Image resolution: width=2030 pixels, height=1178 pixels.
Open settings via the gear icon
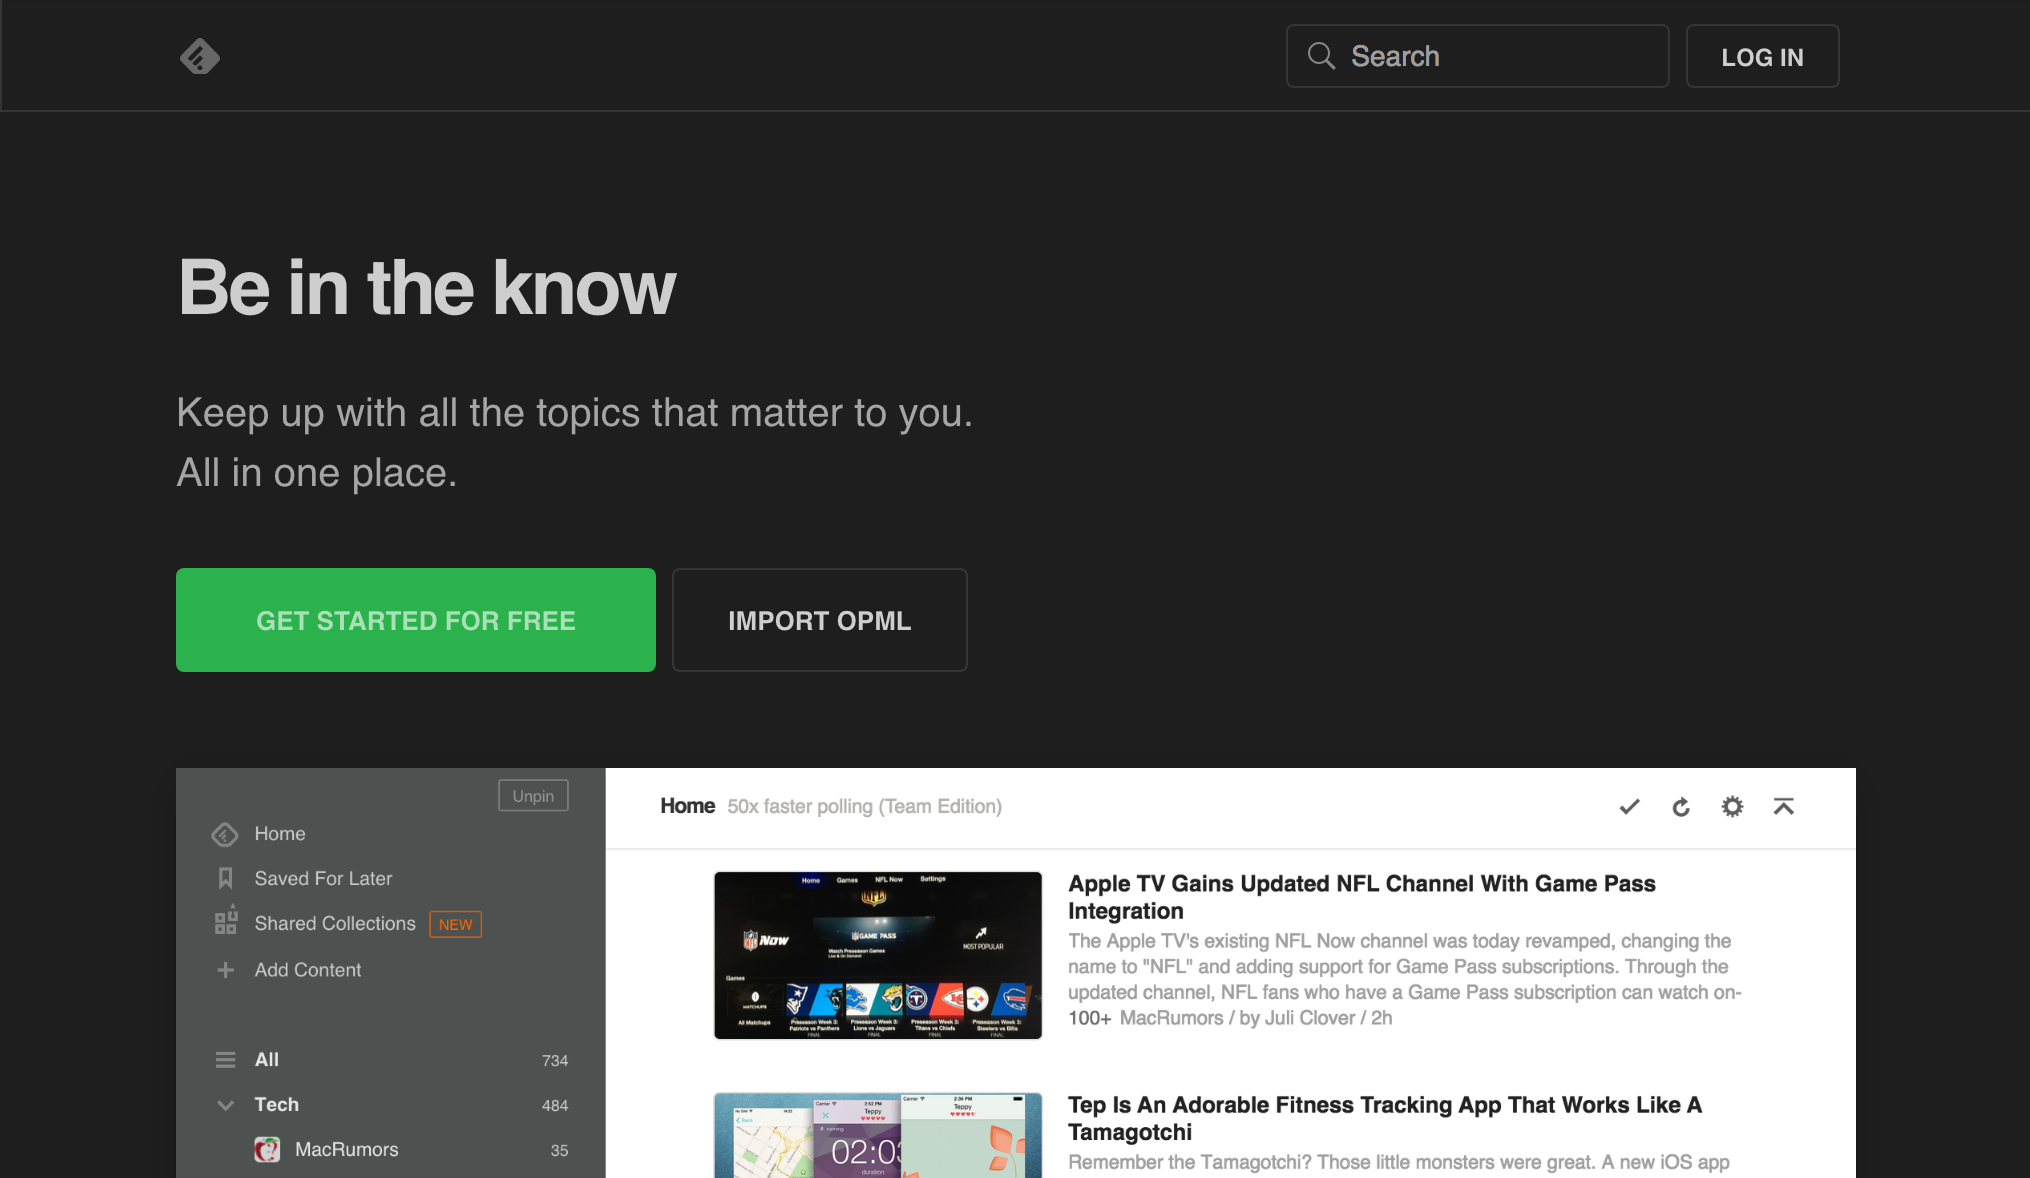(x=1732, y=806)
